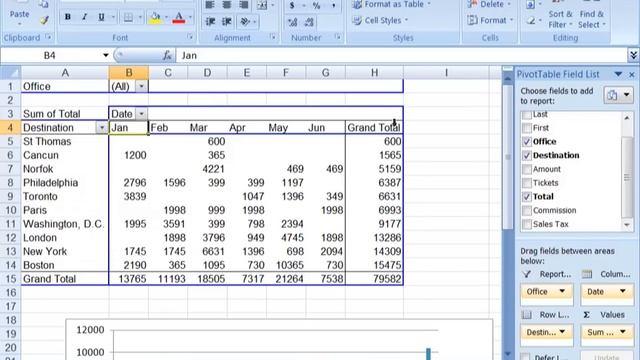This screenshot has height=360, width=640.
Task: Uncheck the Total field checkbox
Action: point(527,197)
